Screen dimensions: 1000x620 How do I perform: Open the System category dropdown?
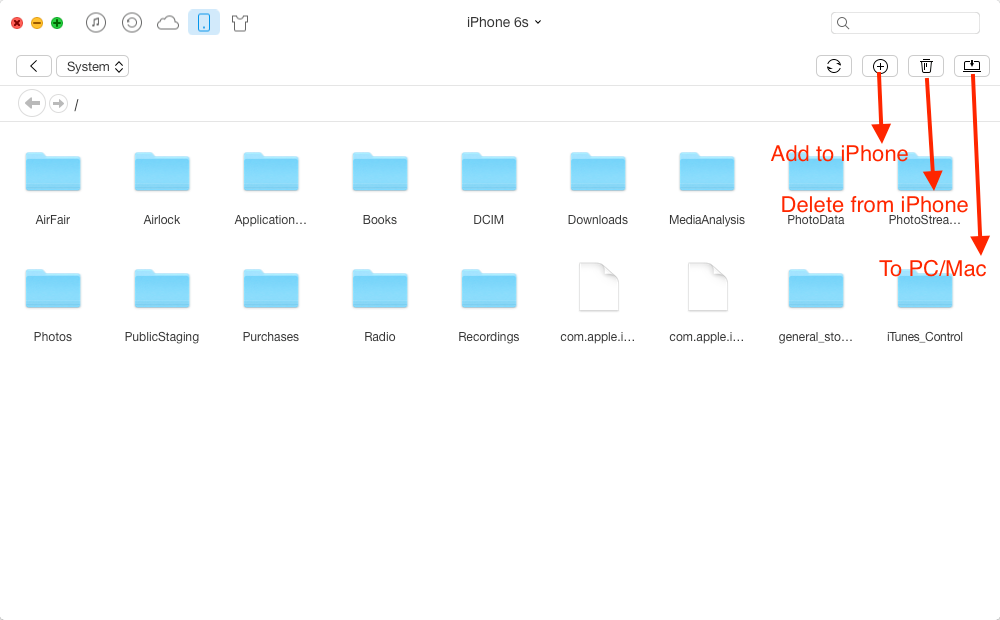92,66
